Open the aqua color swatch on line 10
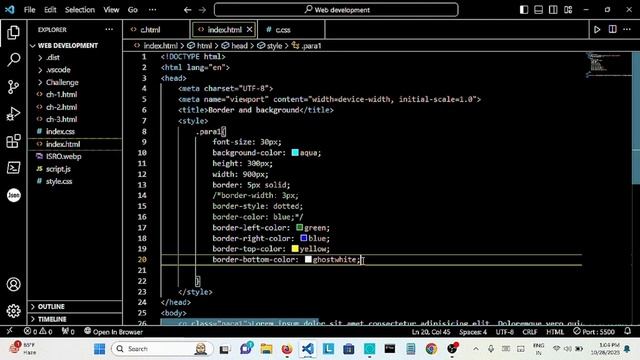 (x=295, y=153)
